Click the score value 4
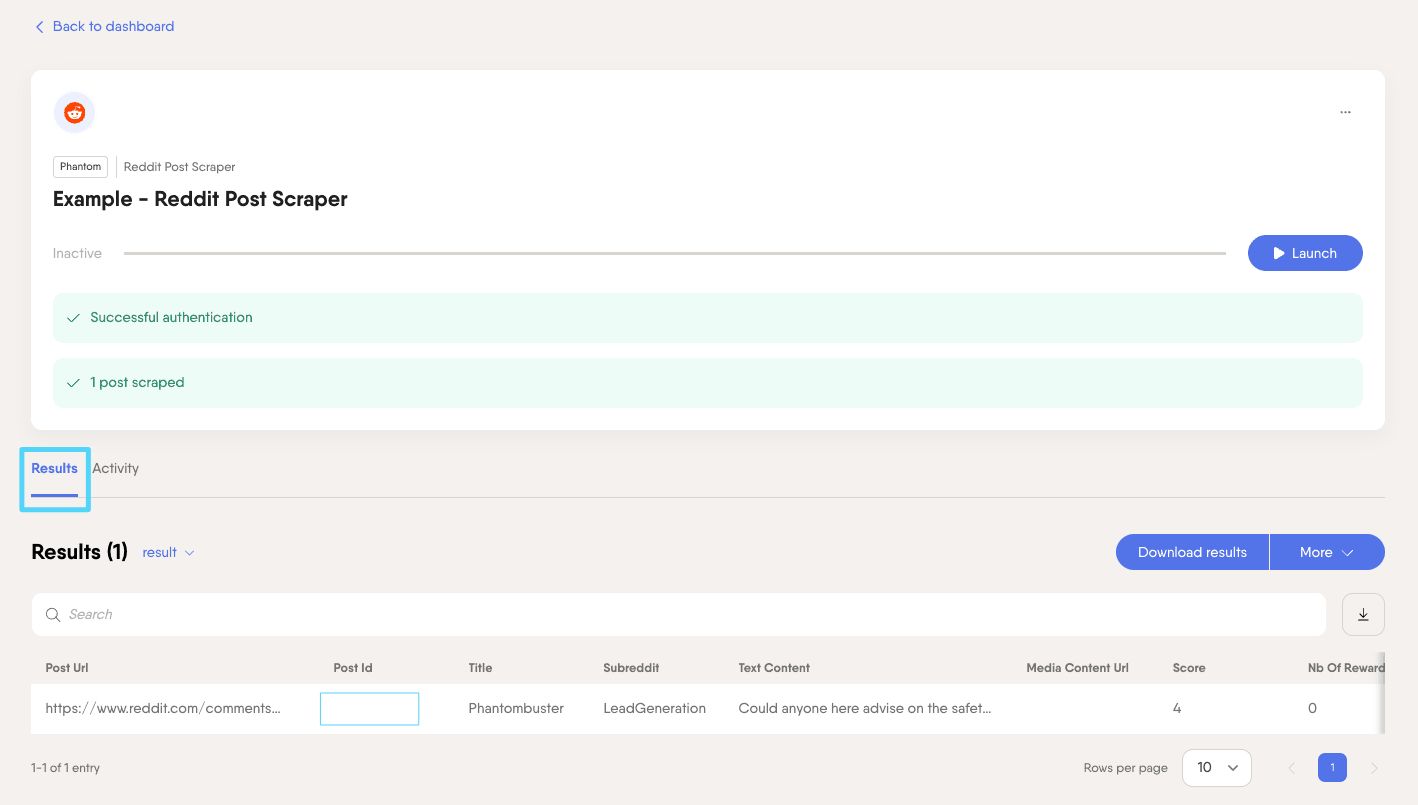Screen dimensions: 1418x805 [x=1177, y=708]
